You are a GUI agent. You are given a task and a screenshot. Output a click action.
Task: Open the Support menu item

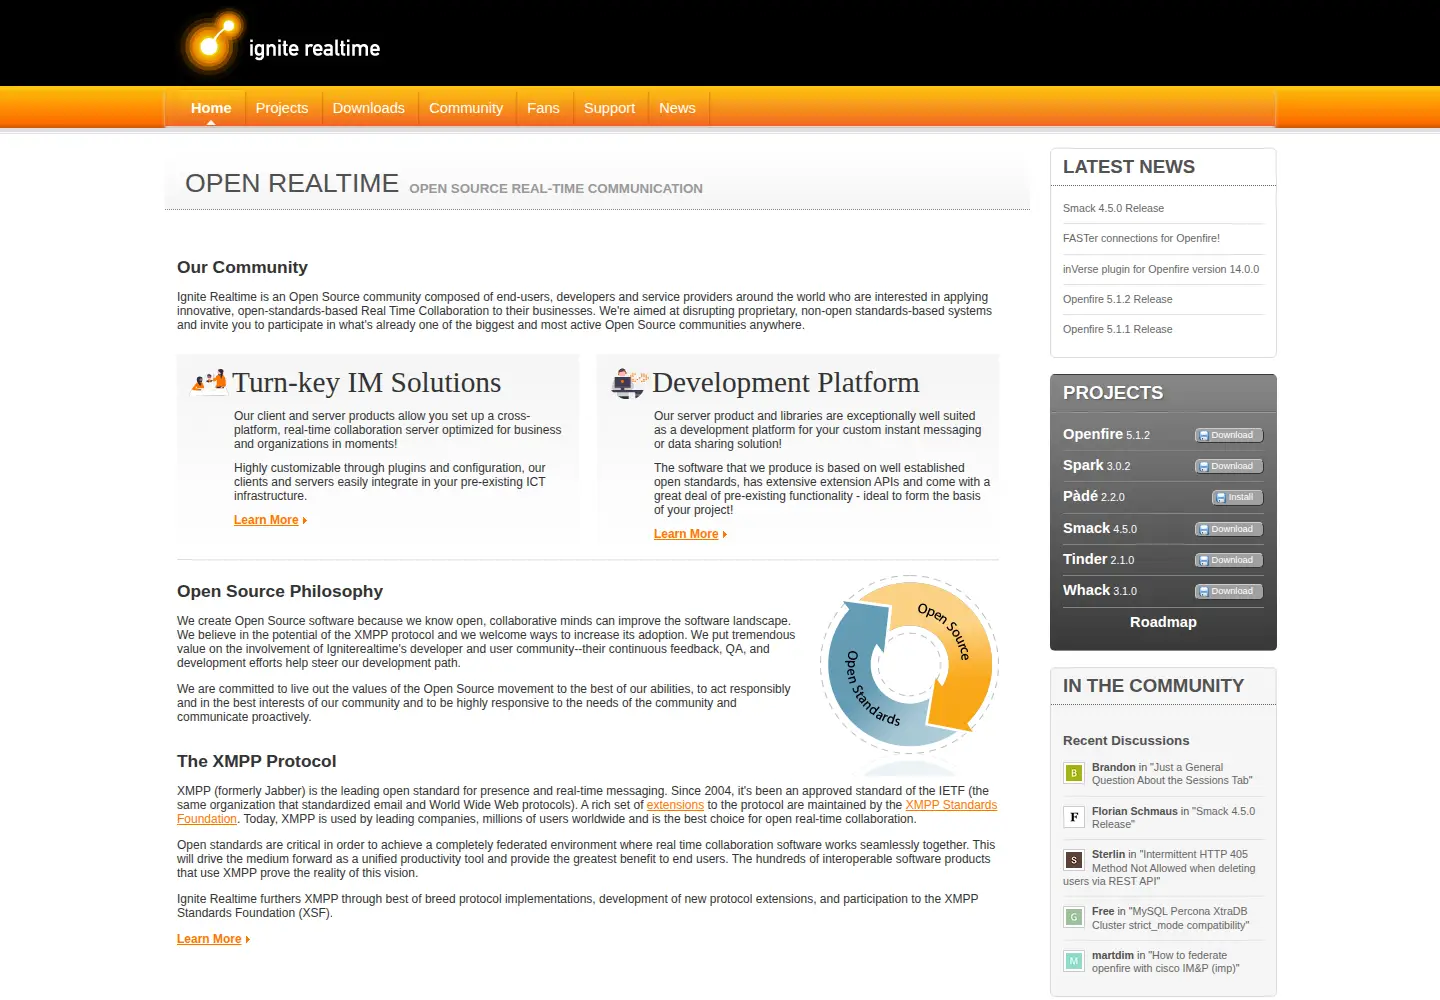tap(609, 108)
